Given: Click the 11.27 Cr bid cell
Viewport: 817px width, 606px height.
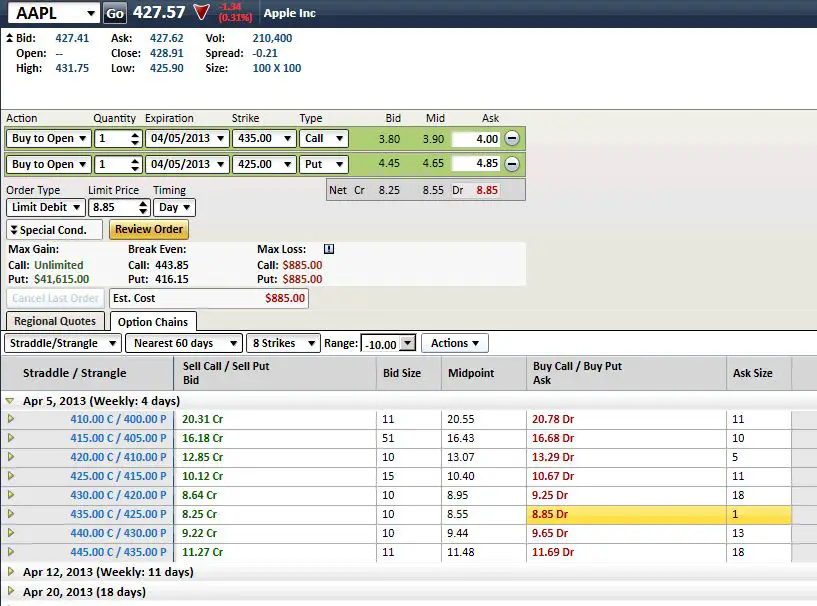Looking at the screenshot, I should coord(275,552).
